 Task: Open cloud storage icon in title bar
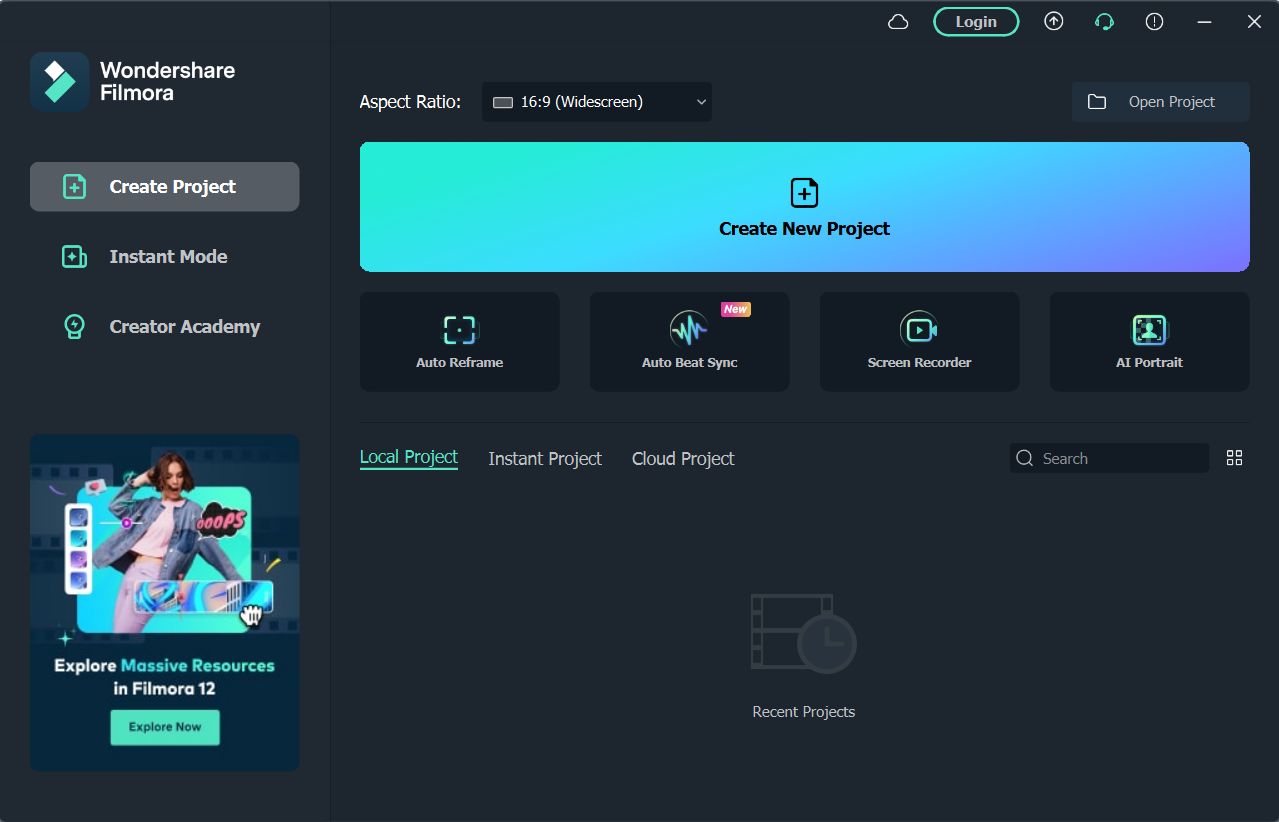[898, 22]
